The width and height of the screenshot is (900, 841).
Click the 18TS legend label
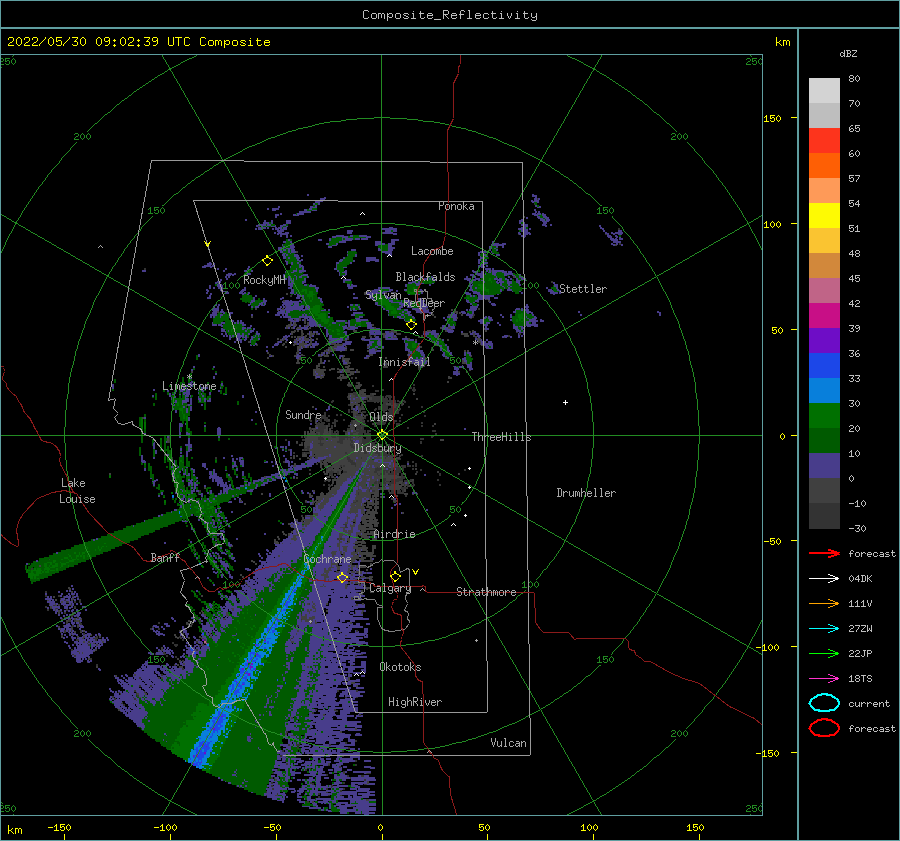[x=860, y=679]
